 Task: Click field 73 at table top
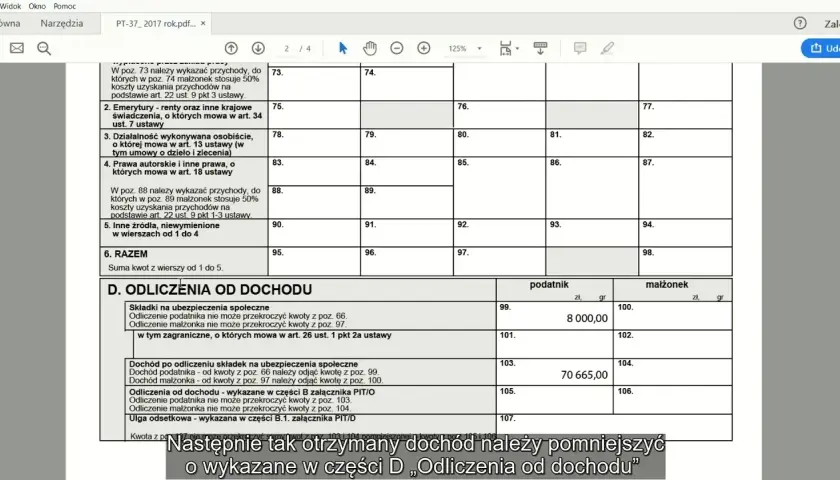314,84
